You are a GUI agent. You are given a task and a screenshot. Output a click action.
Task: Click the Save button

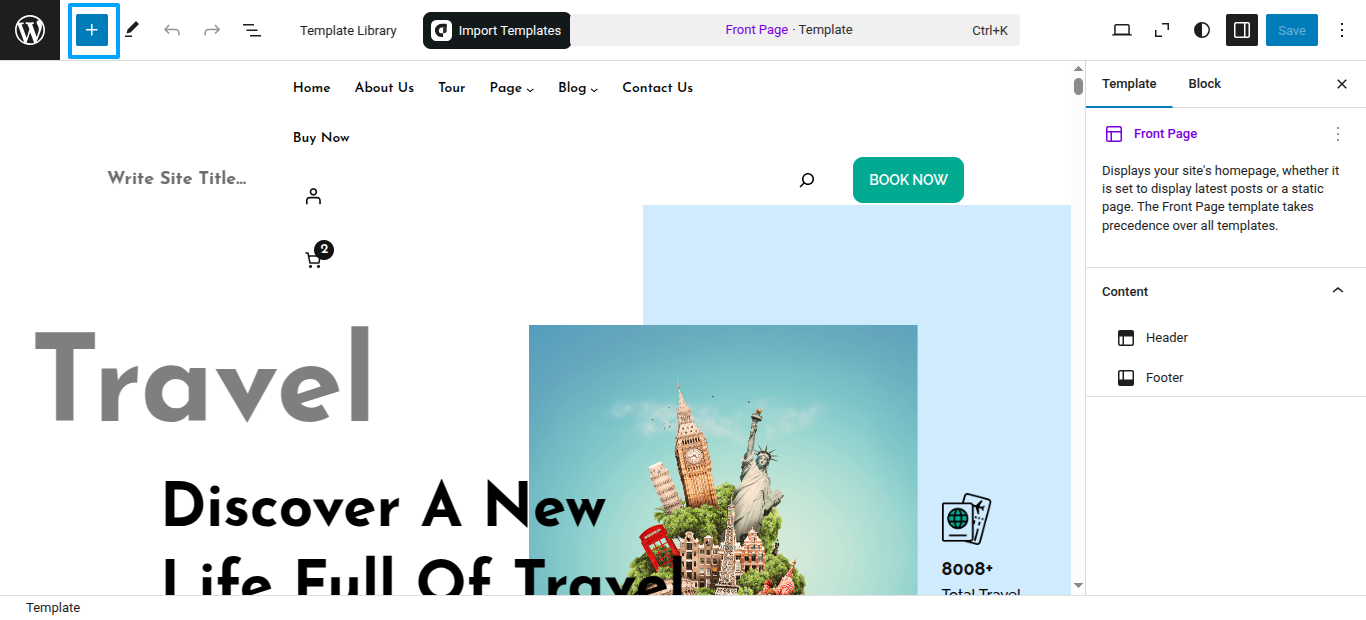(x=1292, y=30)
